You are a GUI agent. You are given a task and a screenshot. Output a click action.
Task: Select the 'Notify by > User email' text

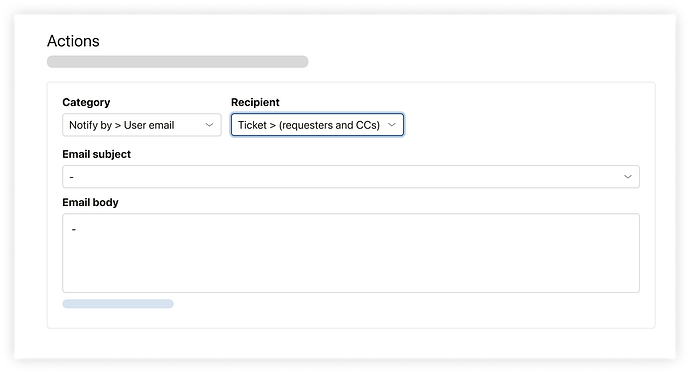point(121,125)
